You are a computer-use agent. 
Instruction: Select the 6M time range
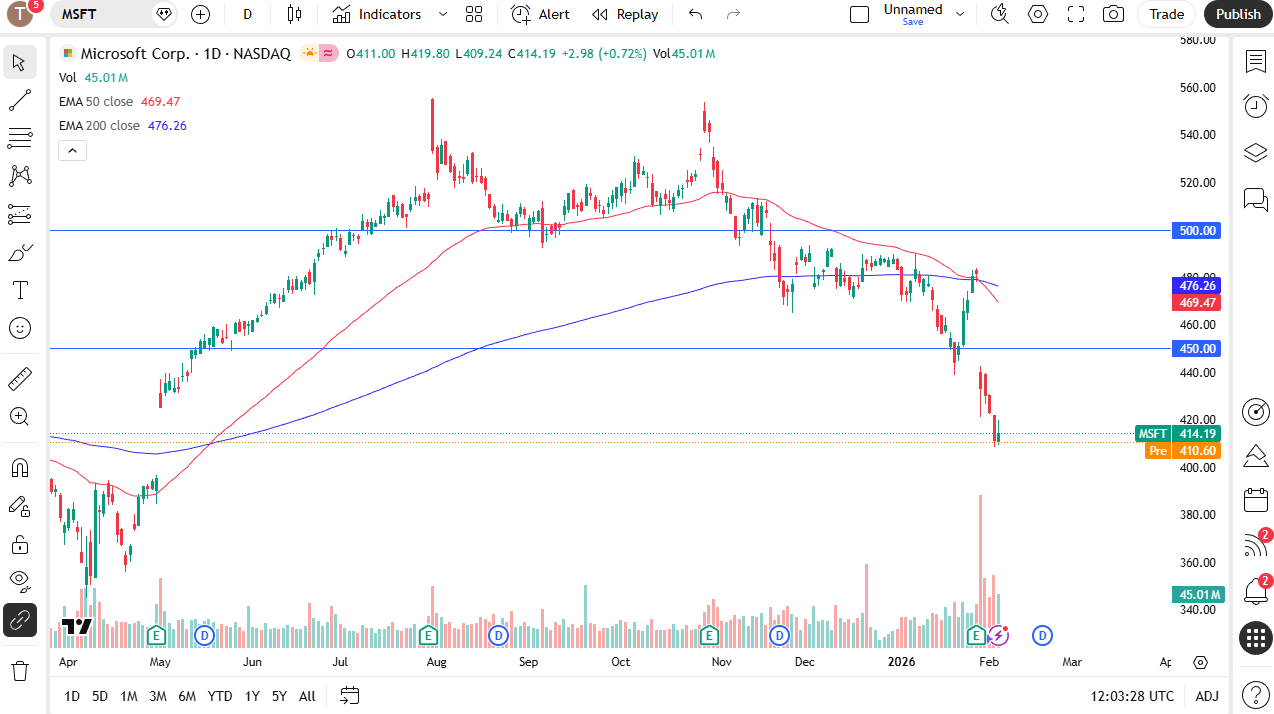187,696
